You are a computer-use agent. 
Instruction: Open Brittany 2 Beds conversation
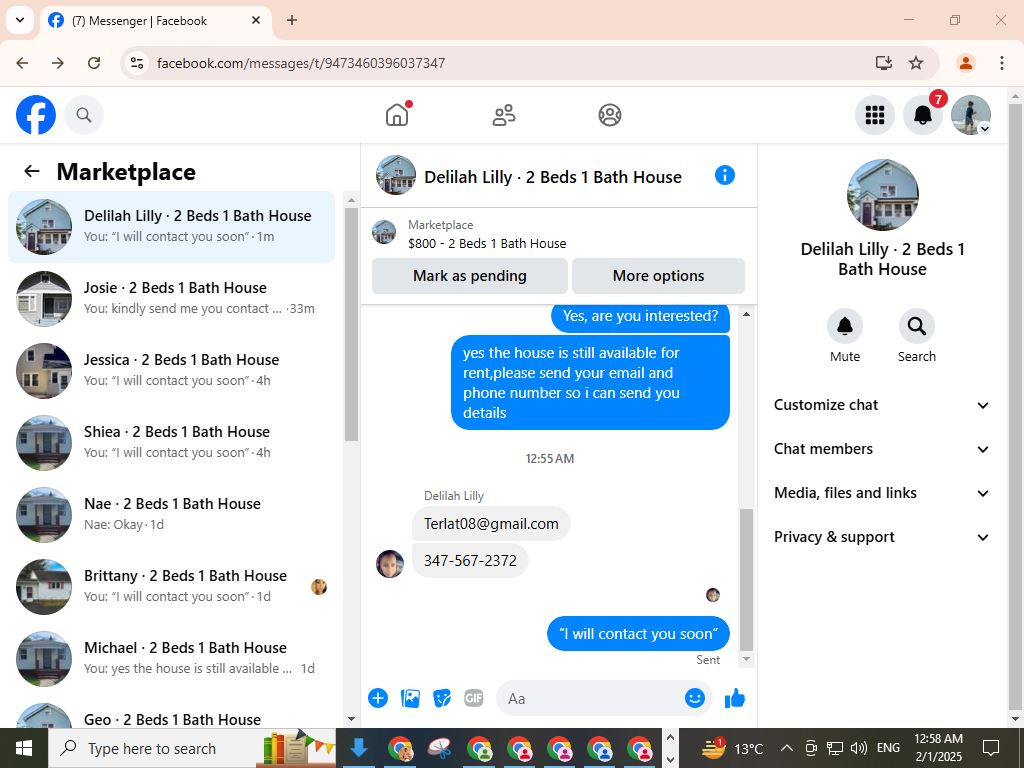pyautogui.click(x=171, y=586)
